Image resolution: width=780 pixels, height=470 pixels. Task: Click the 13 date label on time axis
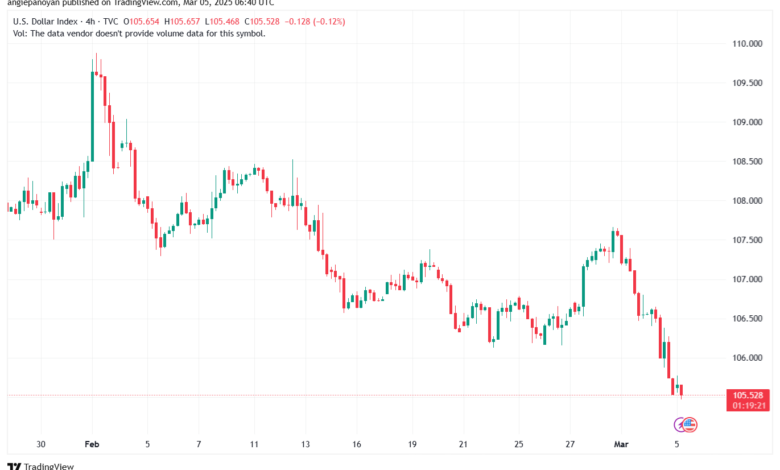(305, 444)
